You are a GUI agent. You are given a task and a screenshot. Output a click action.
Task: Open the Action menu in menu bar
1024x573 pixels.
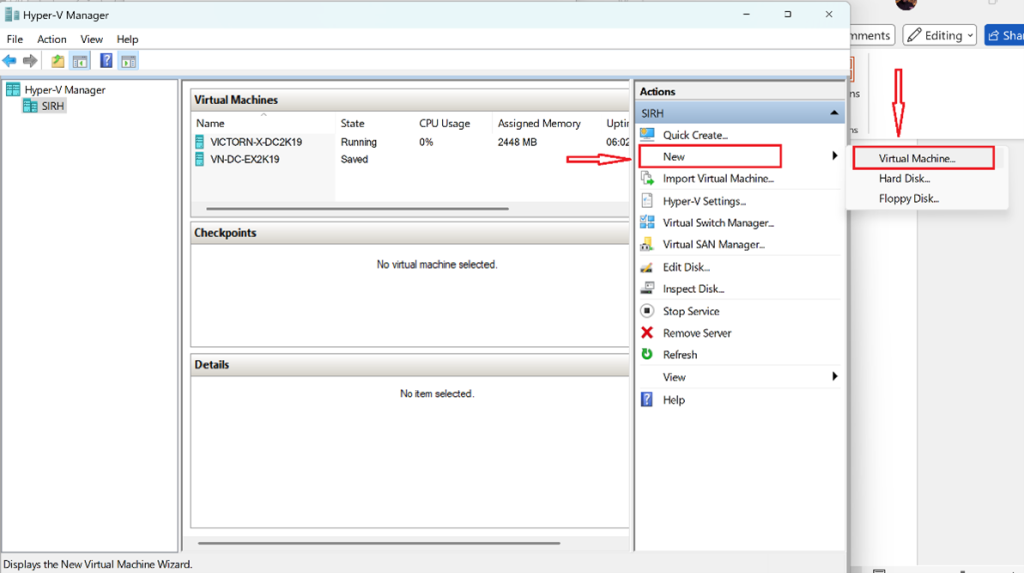52,39
